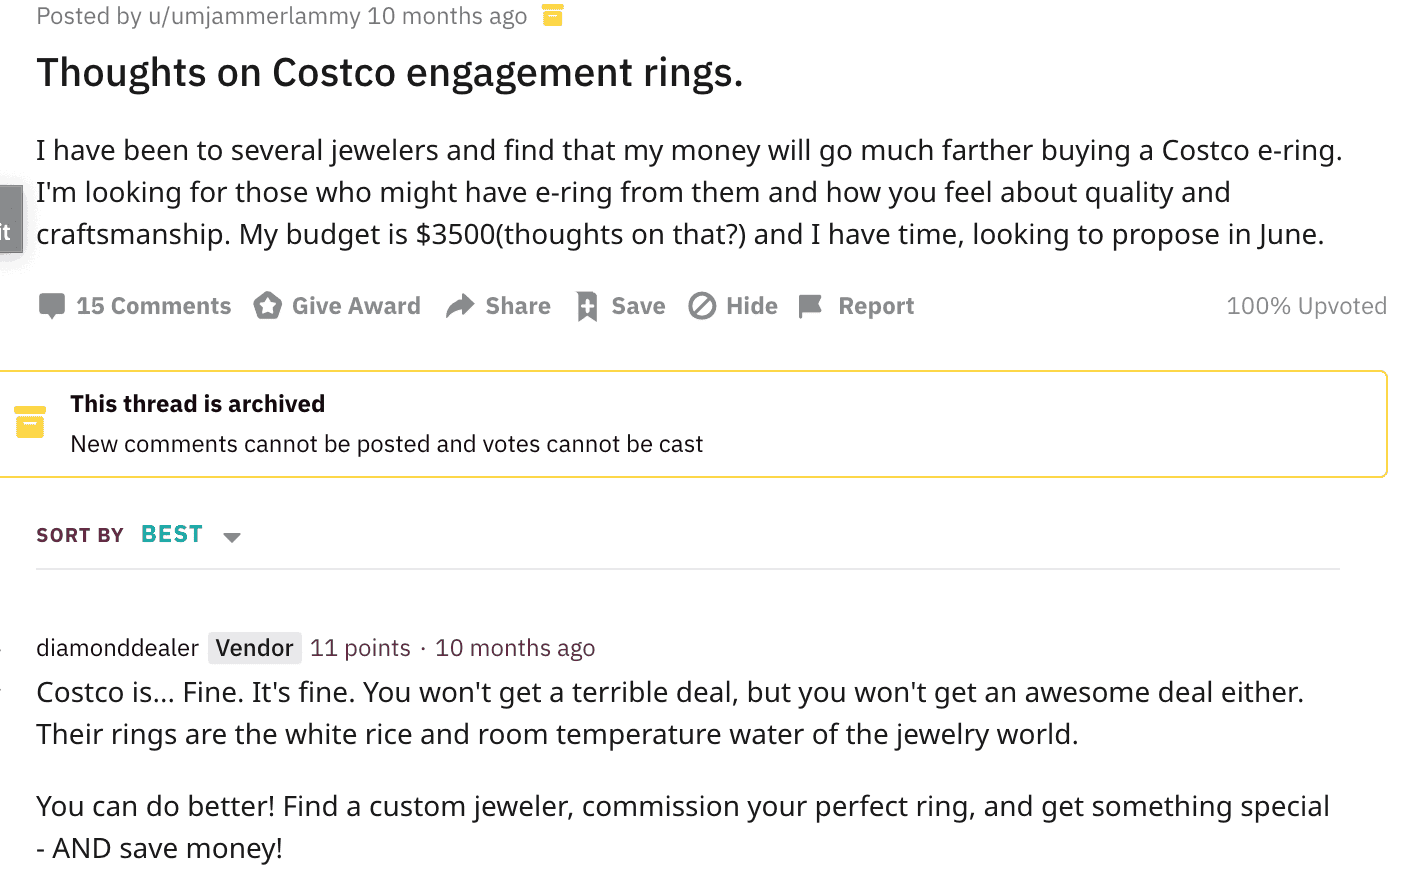Click the Give Award star icon
This screenshot has height=870, width=1406.
(268, 305)
